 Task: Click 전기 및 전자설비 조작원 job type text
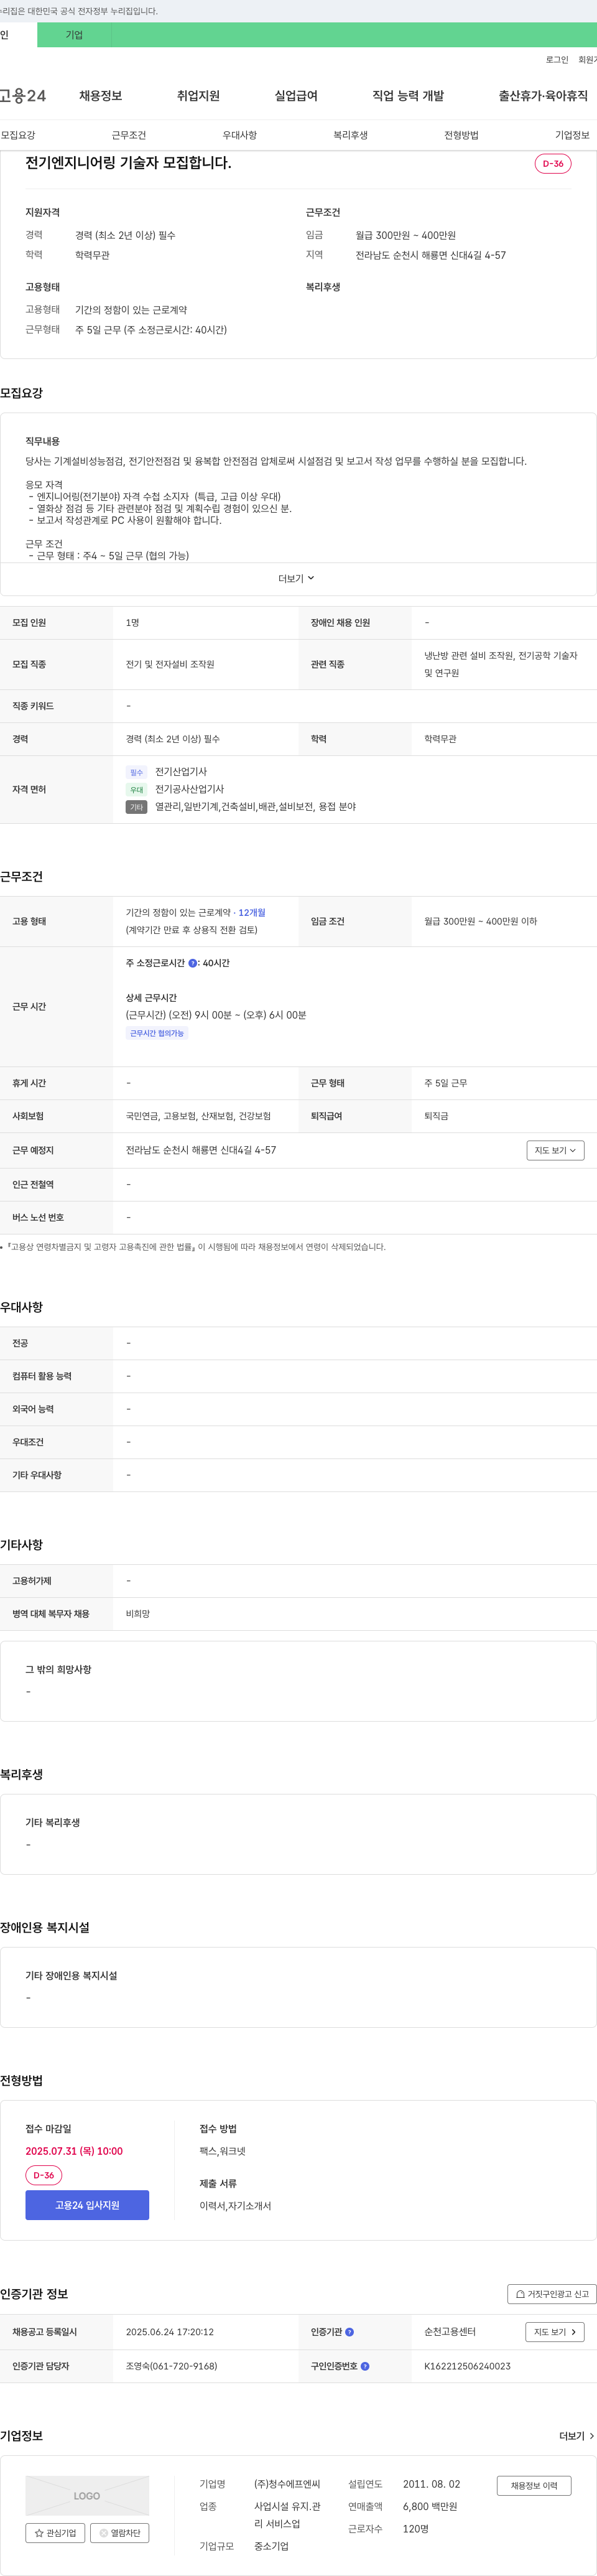[170, 665]
